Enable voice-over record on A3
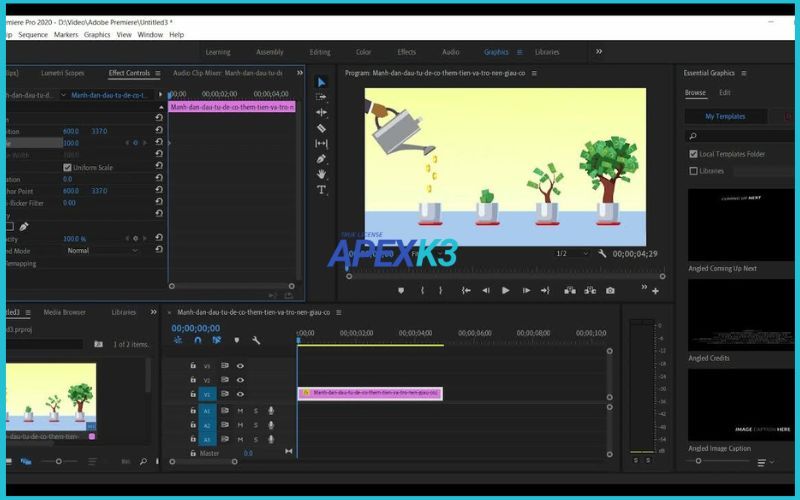This screenshot has height=500, width=800. coord(271,439)
